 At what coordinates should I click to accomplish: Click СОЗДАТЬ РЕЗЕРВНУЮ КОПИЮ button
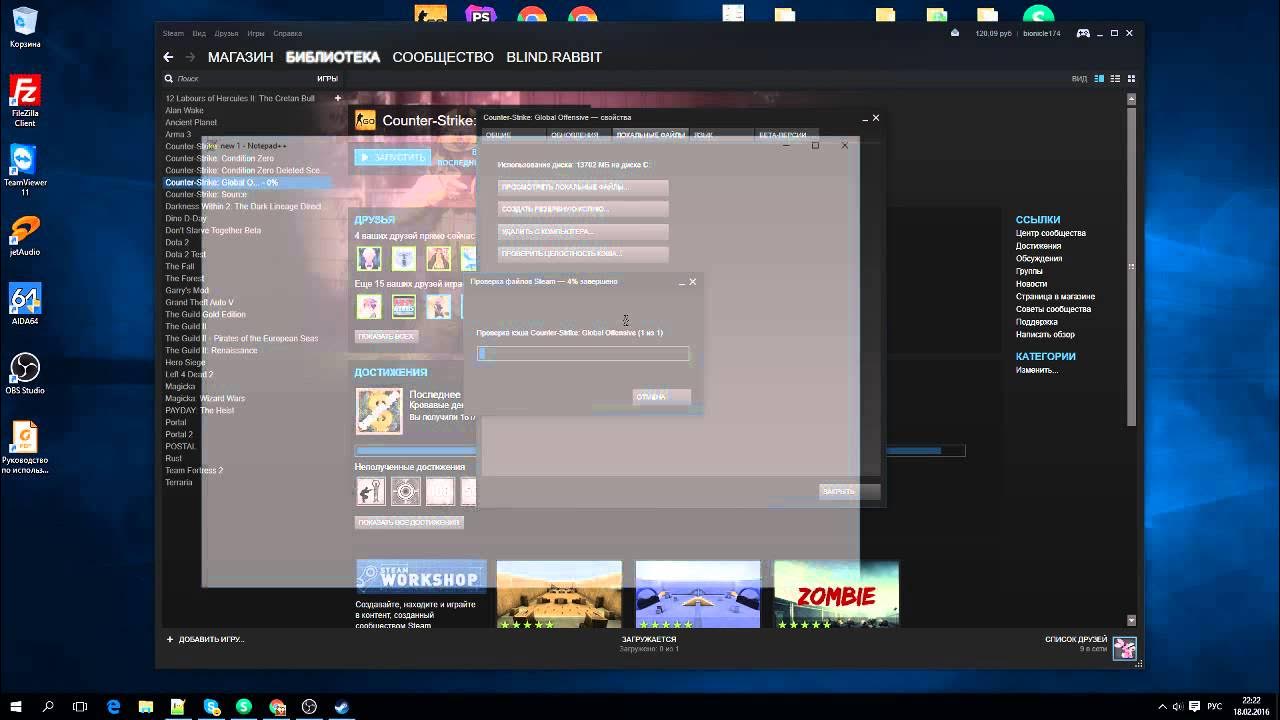[x=583, y=209]
